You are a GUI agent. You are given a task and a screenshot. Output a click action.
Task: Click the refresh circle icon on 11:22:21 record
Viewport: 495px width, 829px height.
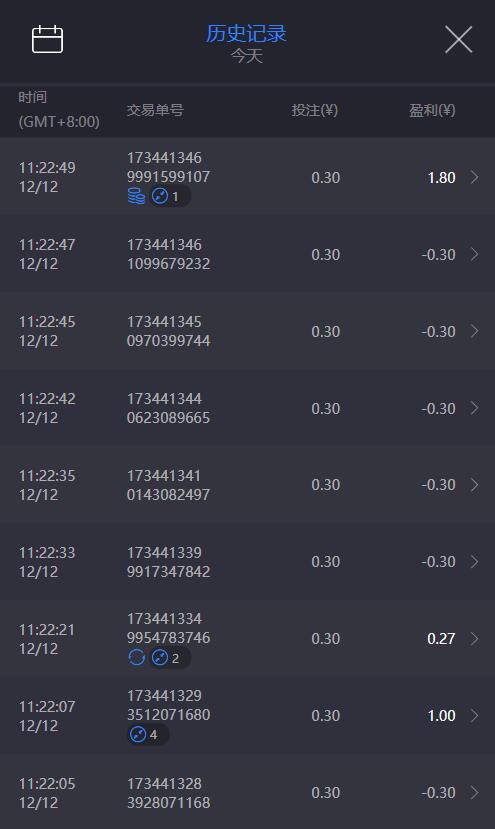(136, 658)
